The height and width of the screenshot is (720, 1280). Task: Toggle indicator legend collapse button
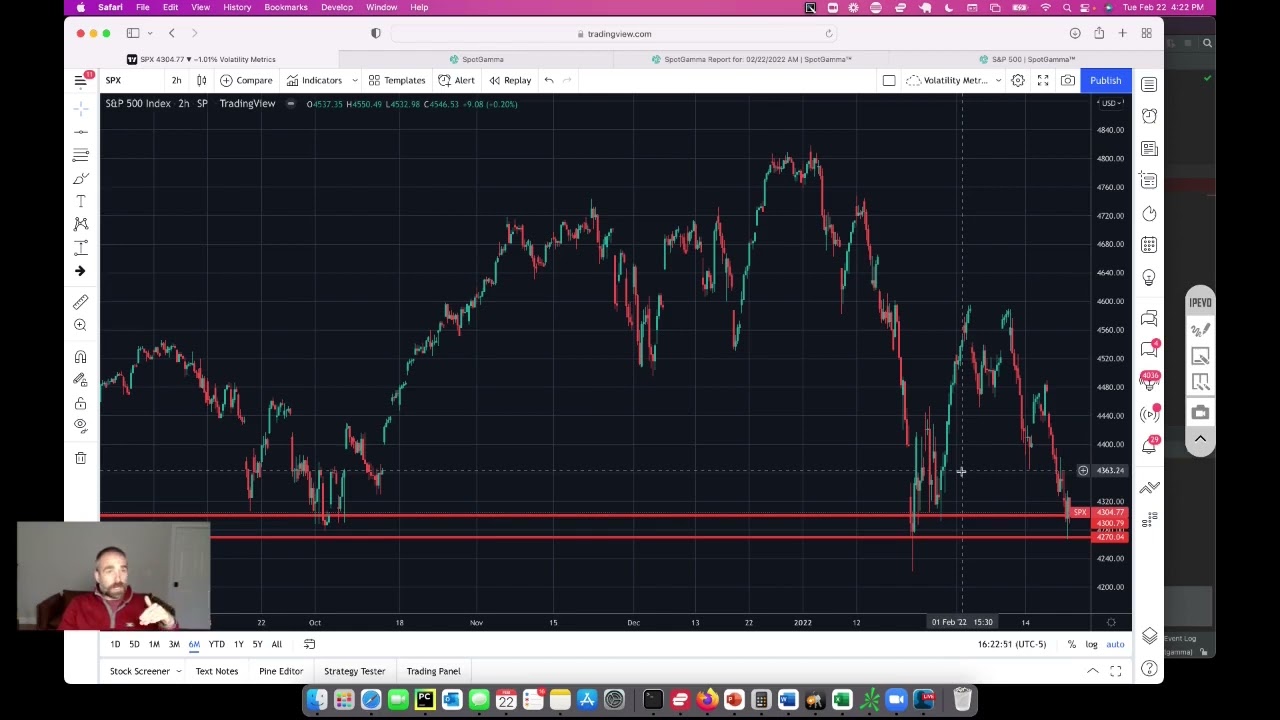coord(291,104)
